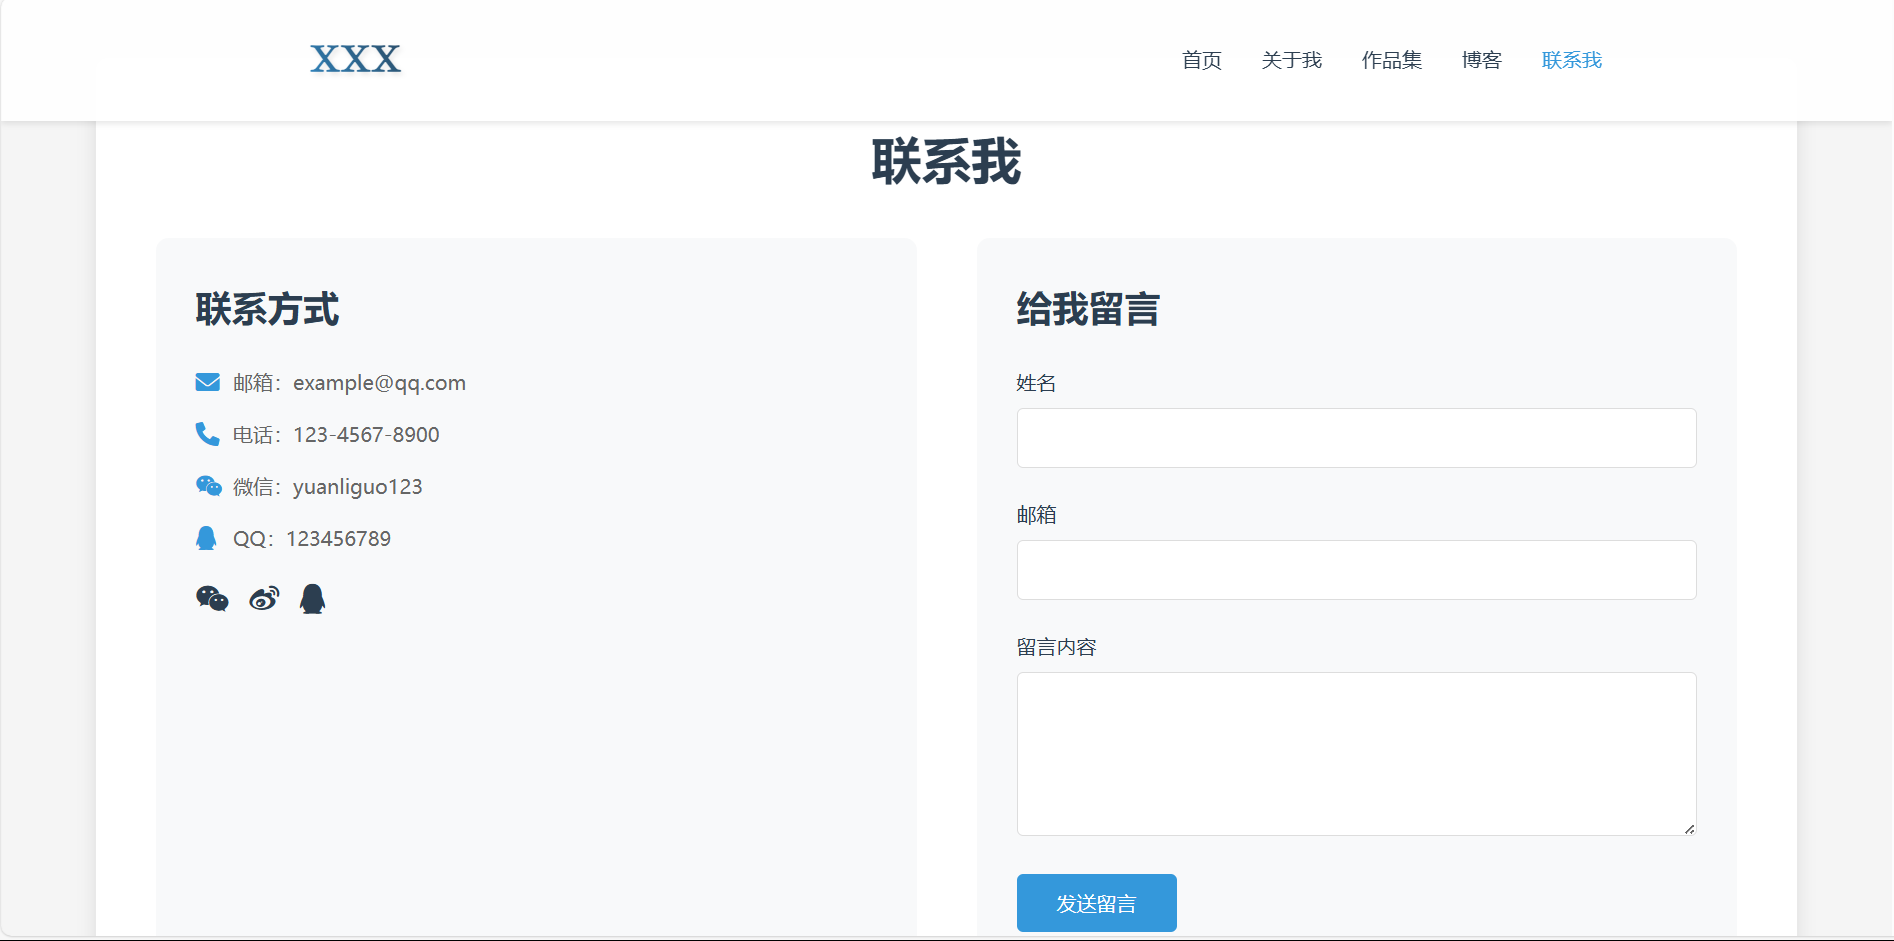The width and height of the screenshot is (1894, 941).
Task: Open the Weibo social icon
Action: 264,599
